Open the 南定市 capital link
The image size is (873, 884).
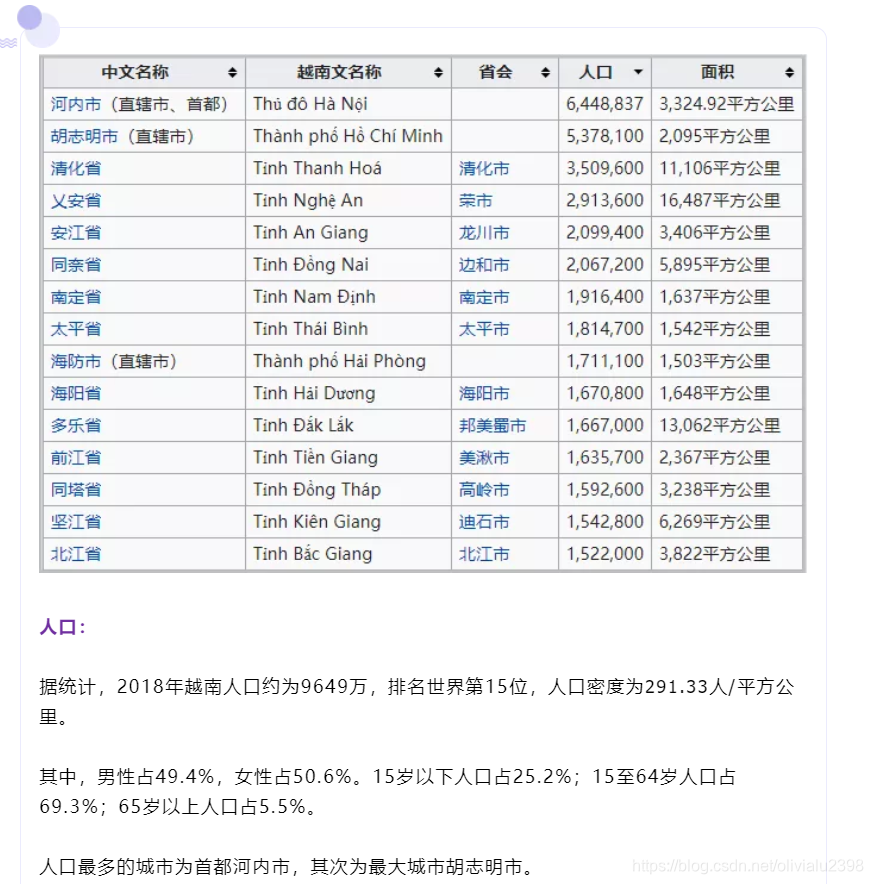click(484, 297)
